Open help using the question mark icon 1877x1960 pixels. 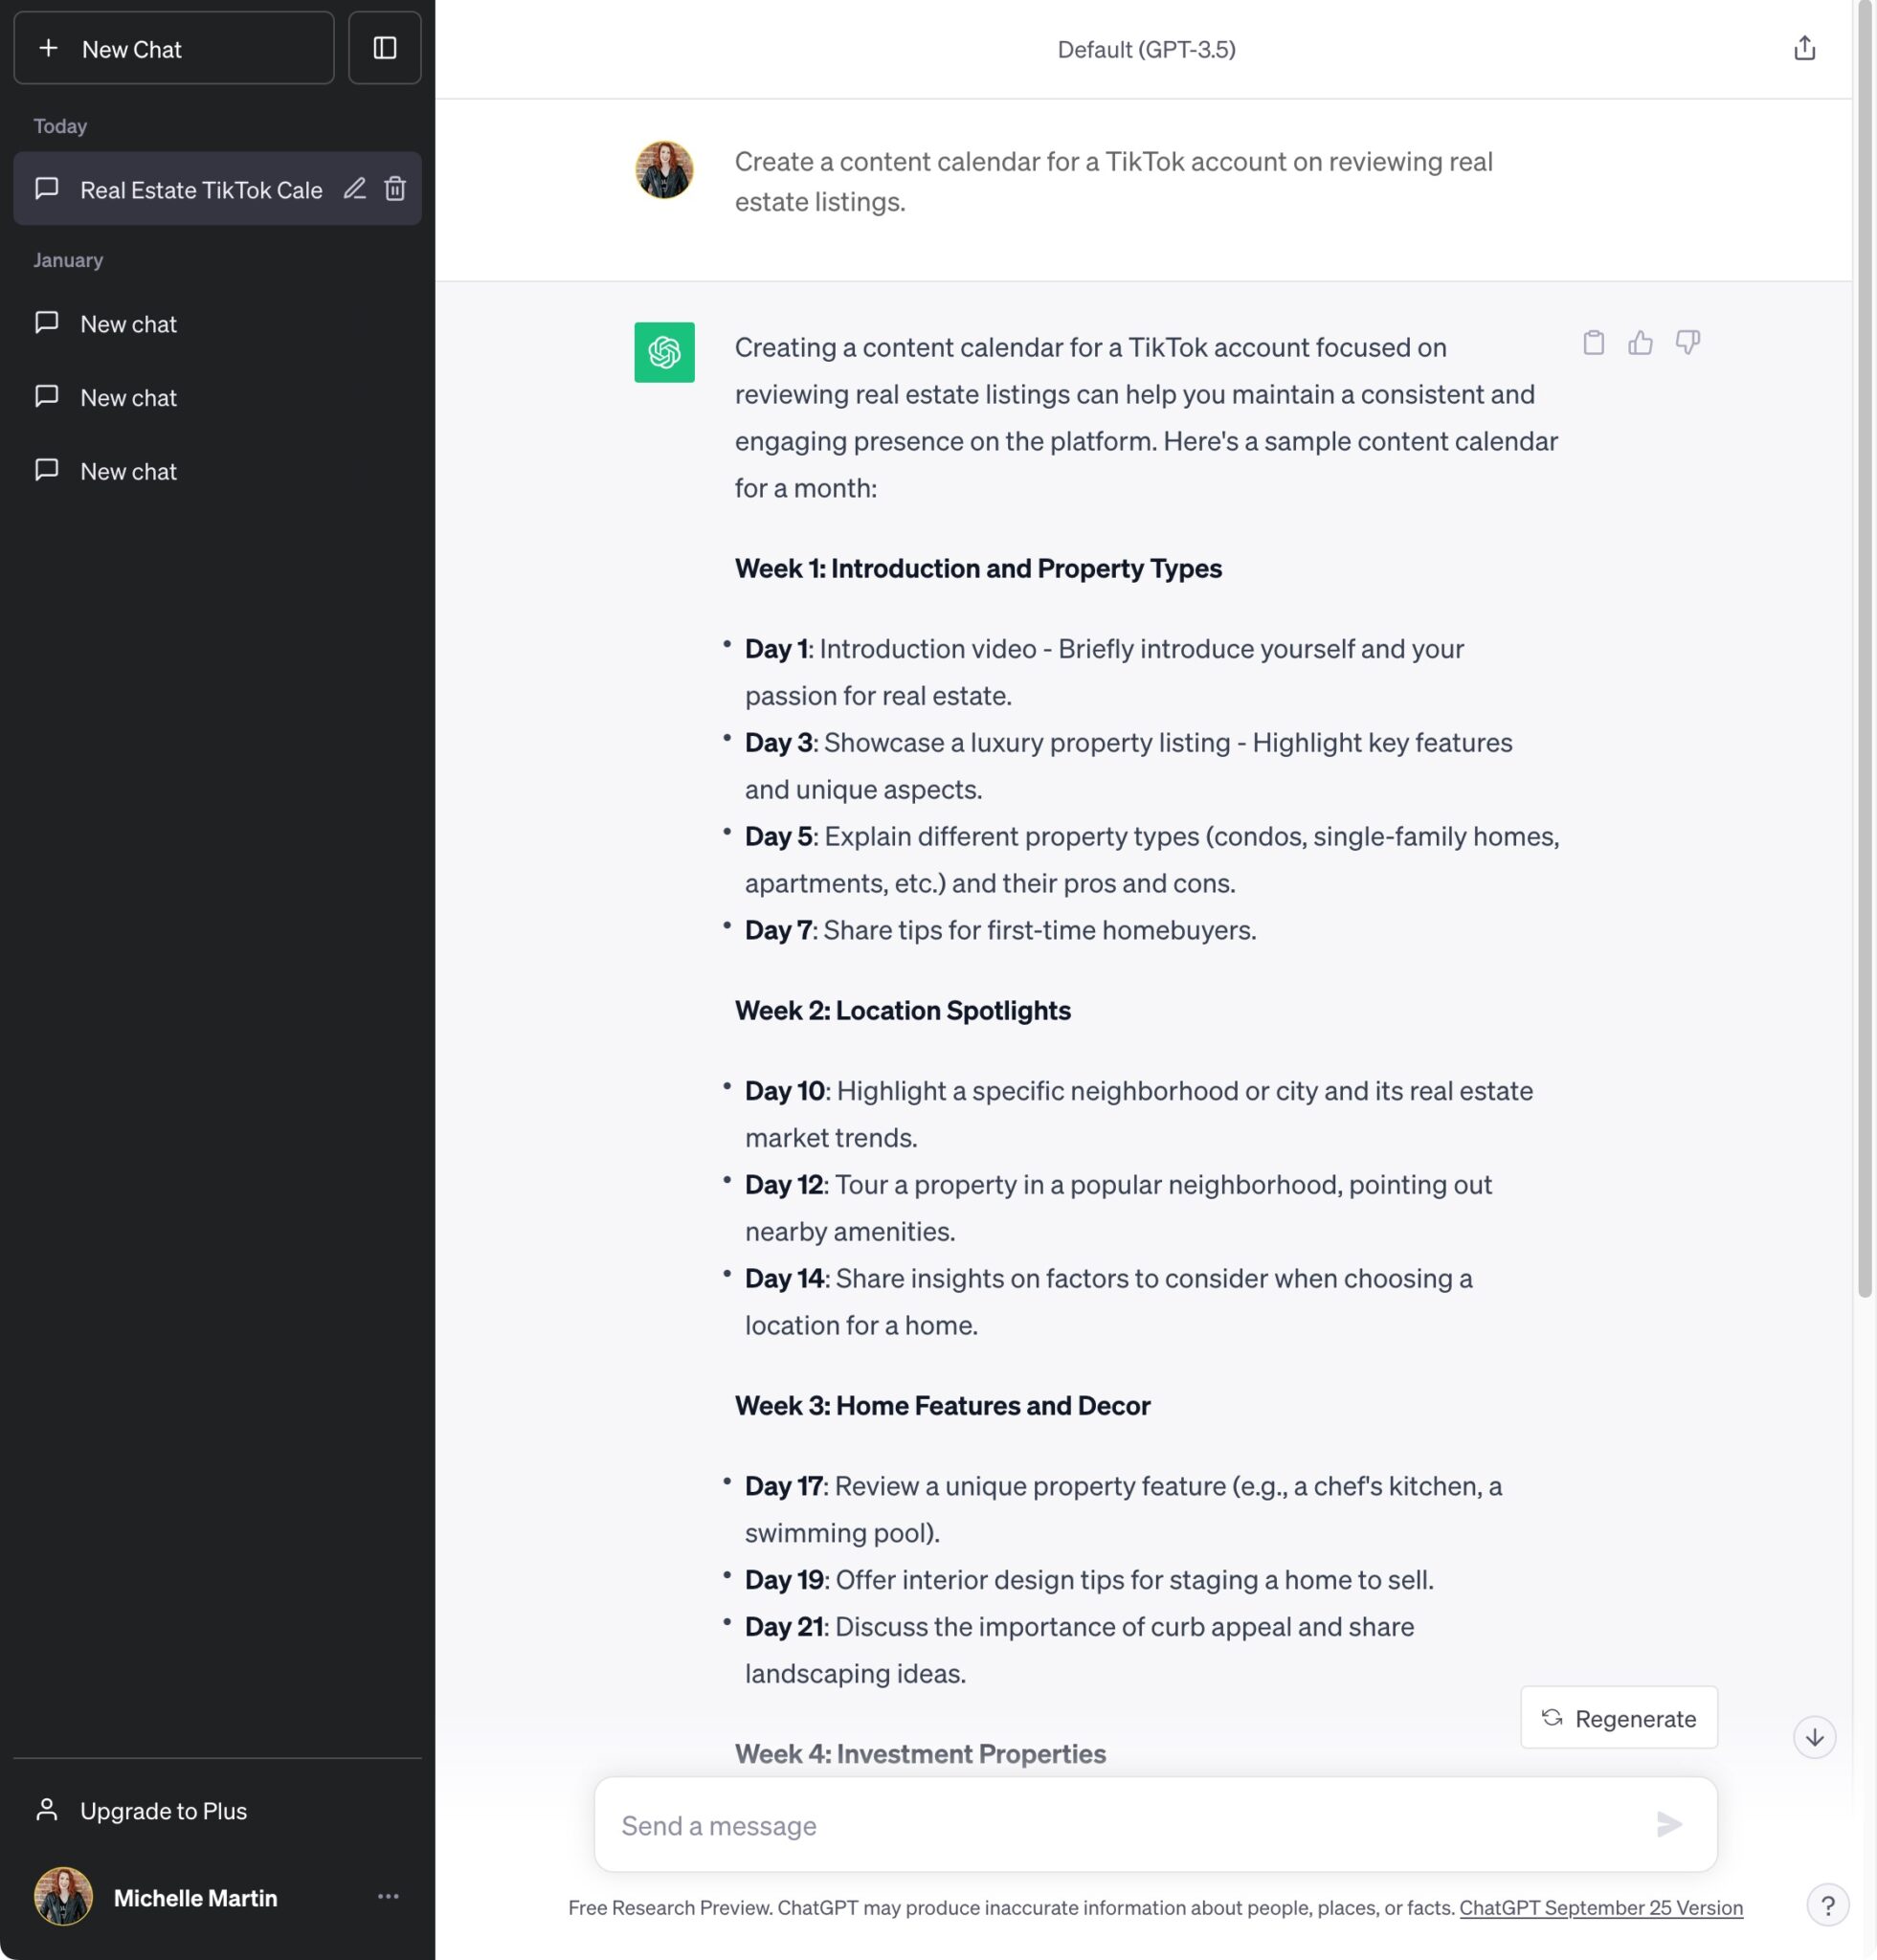[x=1830, y=1906]
